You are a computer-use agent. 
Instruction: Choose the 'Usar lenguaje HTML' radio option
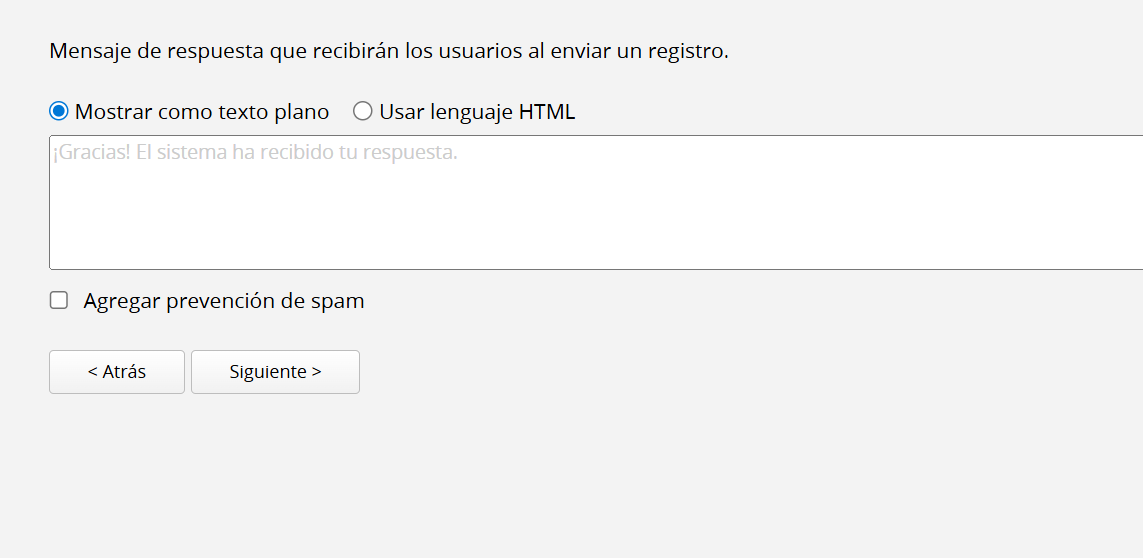click(362, 112)
